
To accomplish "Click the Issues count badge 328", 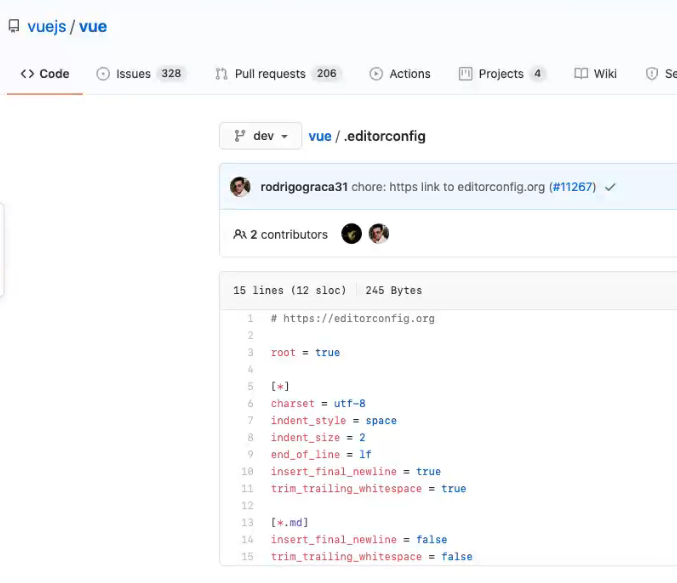I will point(171,73).
